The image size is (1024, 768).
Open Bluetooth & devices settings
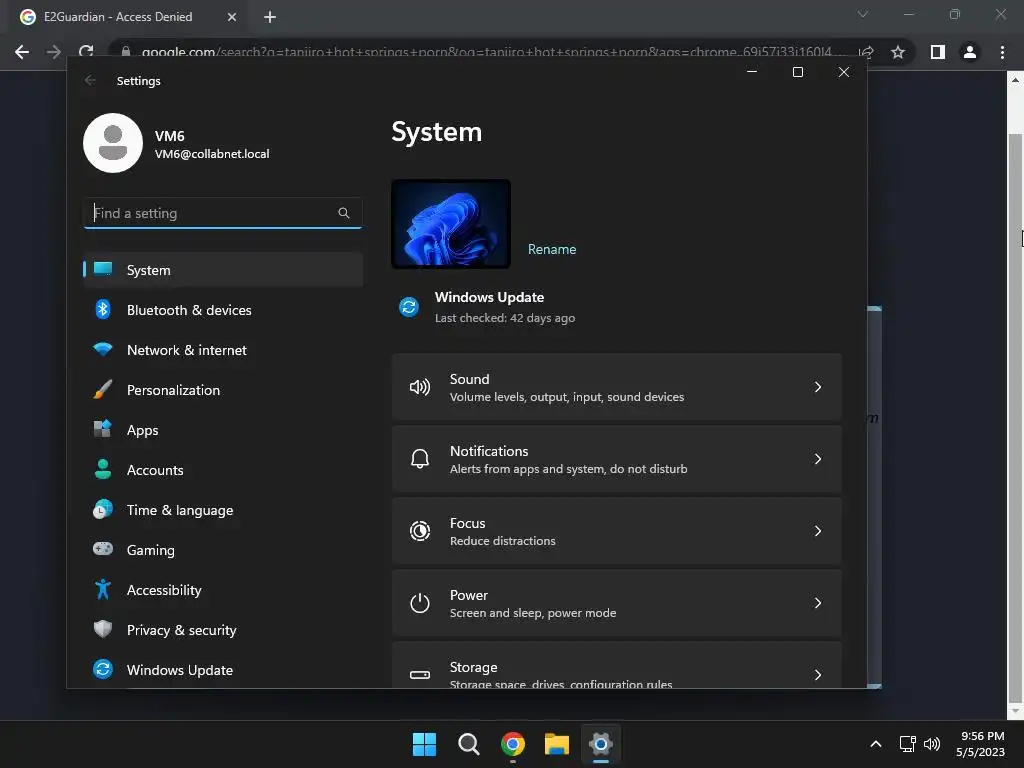point(223,310)
